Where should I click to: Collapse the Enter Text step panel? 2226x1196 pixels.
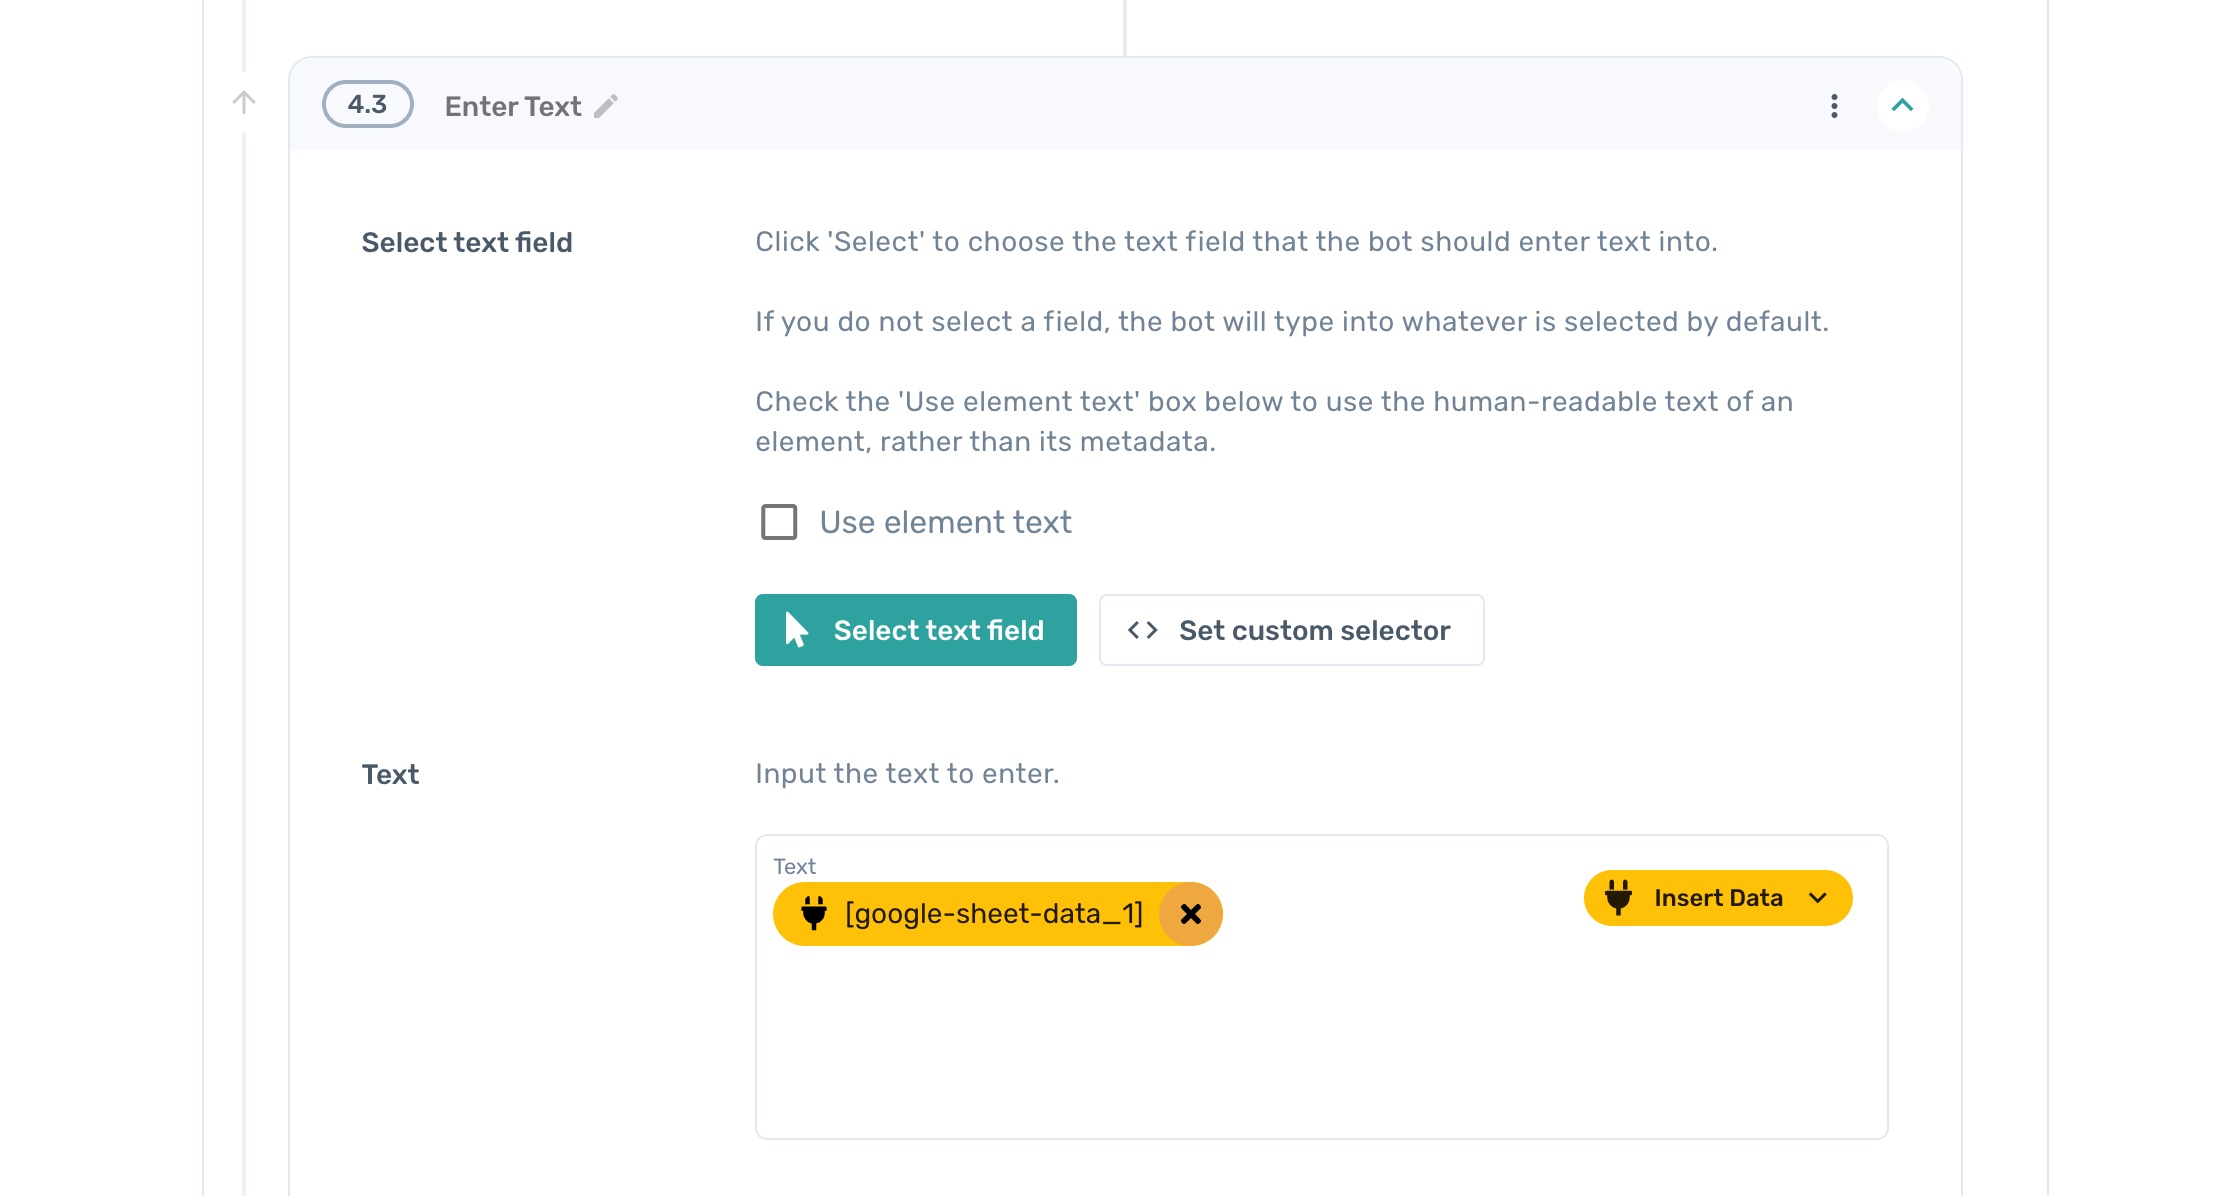click(x=1902, y=106)
